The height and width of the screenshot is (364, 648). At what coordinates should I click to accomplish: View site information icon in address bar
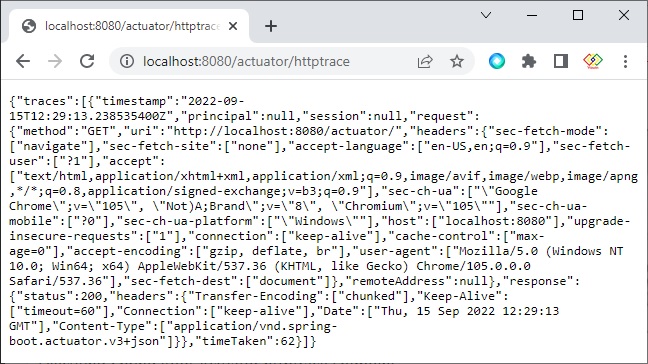(127, 61)
